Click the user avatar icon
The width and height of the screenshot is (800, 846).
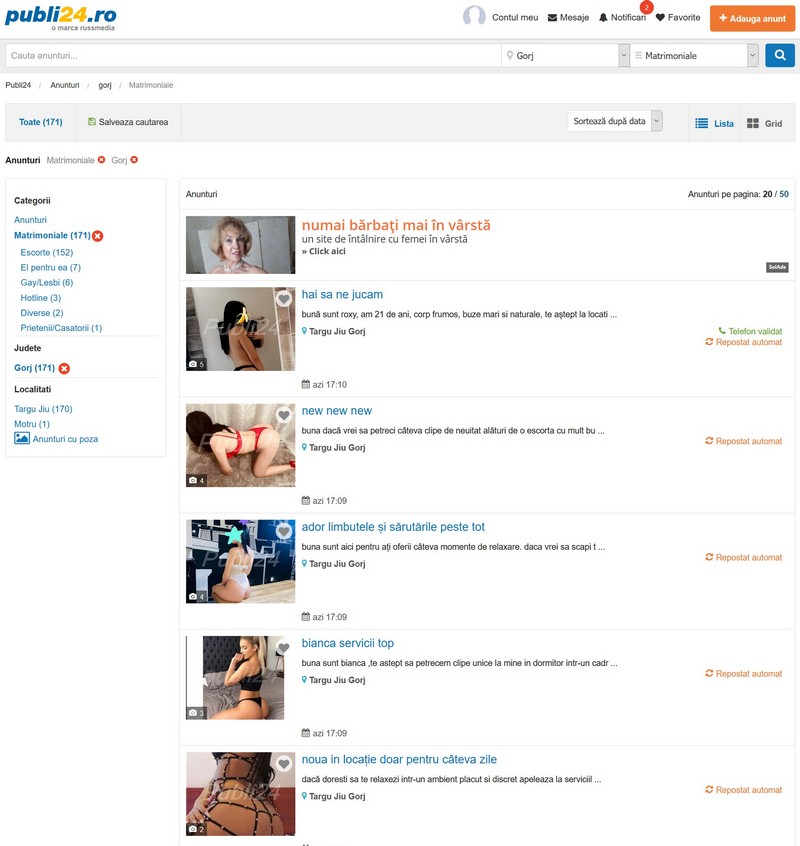coord(474,17)
